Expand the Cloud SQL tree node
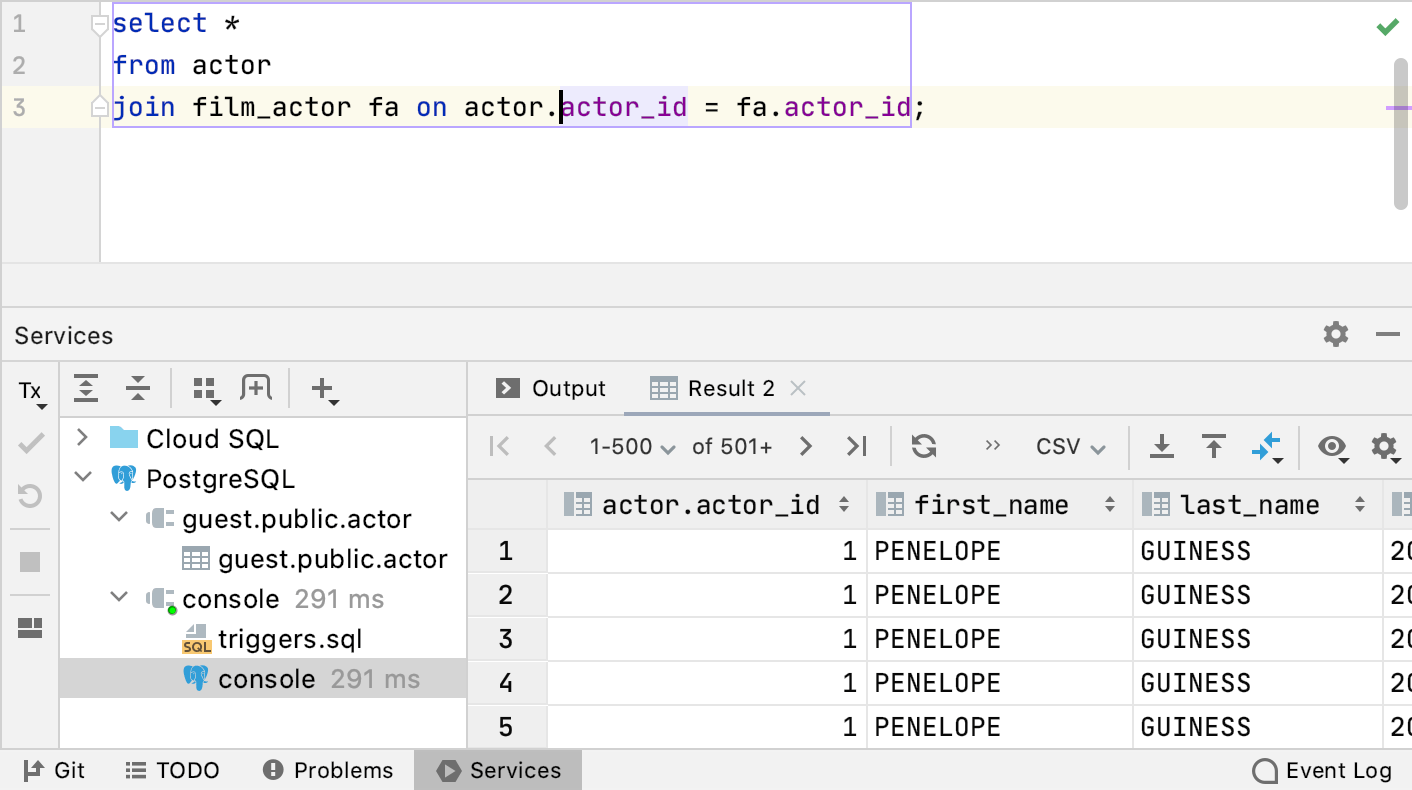This screenshot has height=790, width=1412. (83, 438)
